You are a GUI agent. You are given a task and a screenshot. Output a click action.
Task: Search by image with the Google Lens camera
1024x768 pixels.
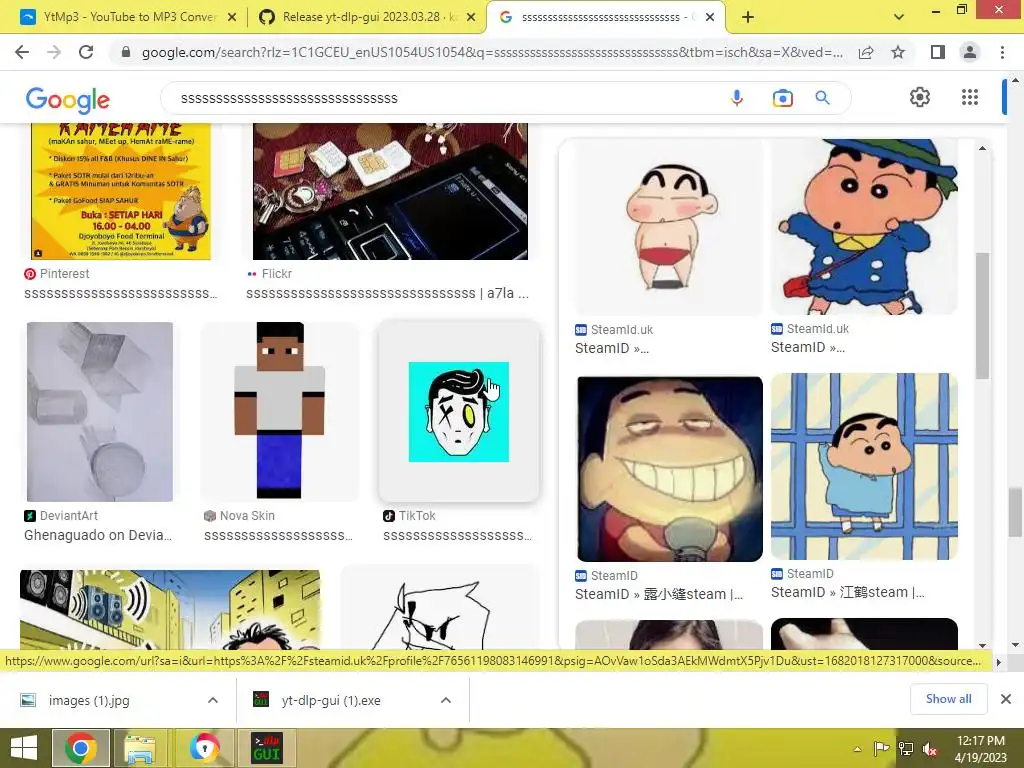(x=782, y=98)
